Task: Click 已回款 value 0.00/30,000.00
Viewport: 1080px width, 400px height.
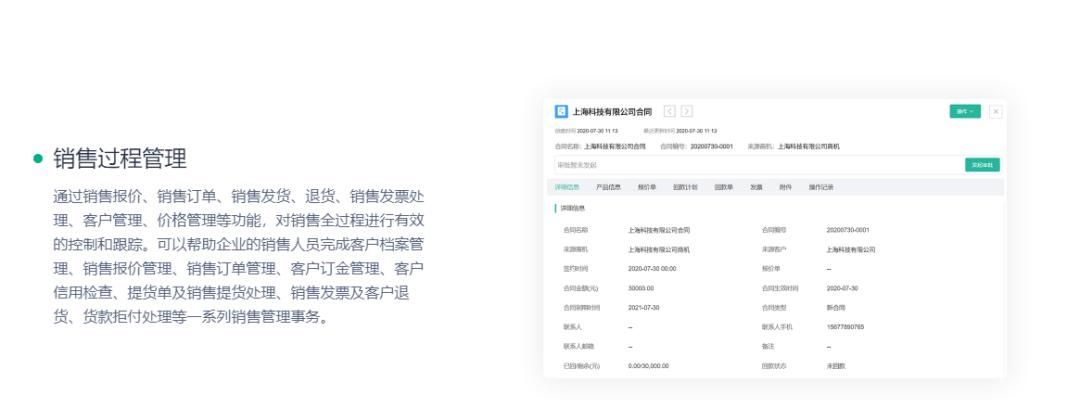Action: pyautogui.click(x=649, y=366)
